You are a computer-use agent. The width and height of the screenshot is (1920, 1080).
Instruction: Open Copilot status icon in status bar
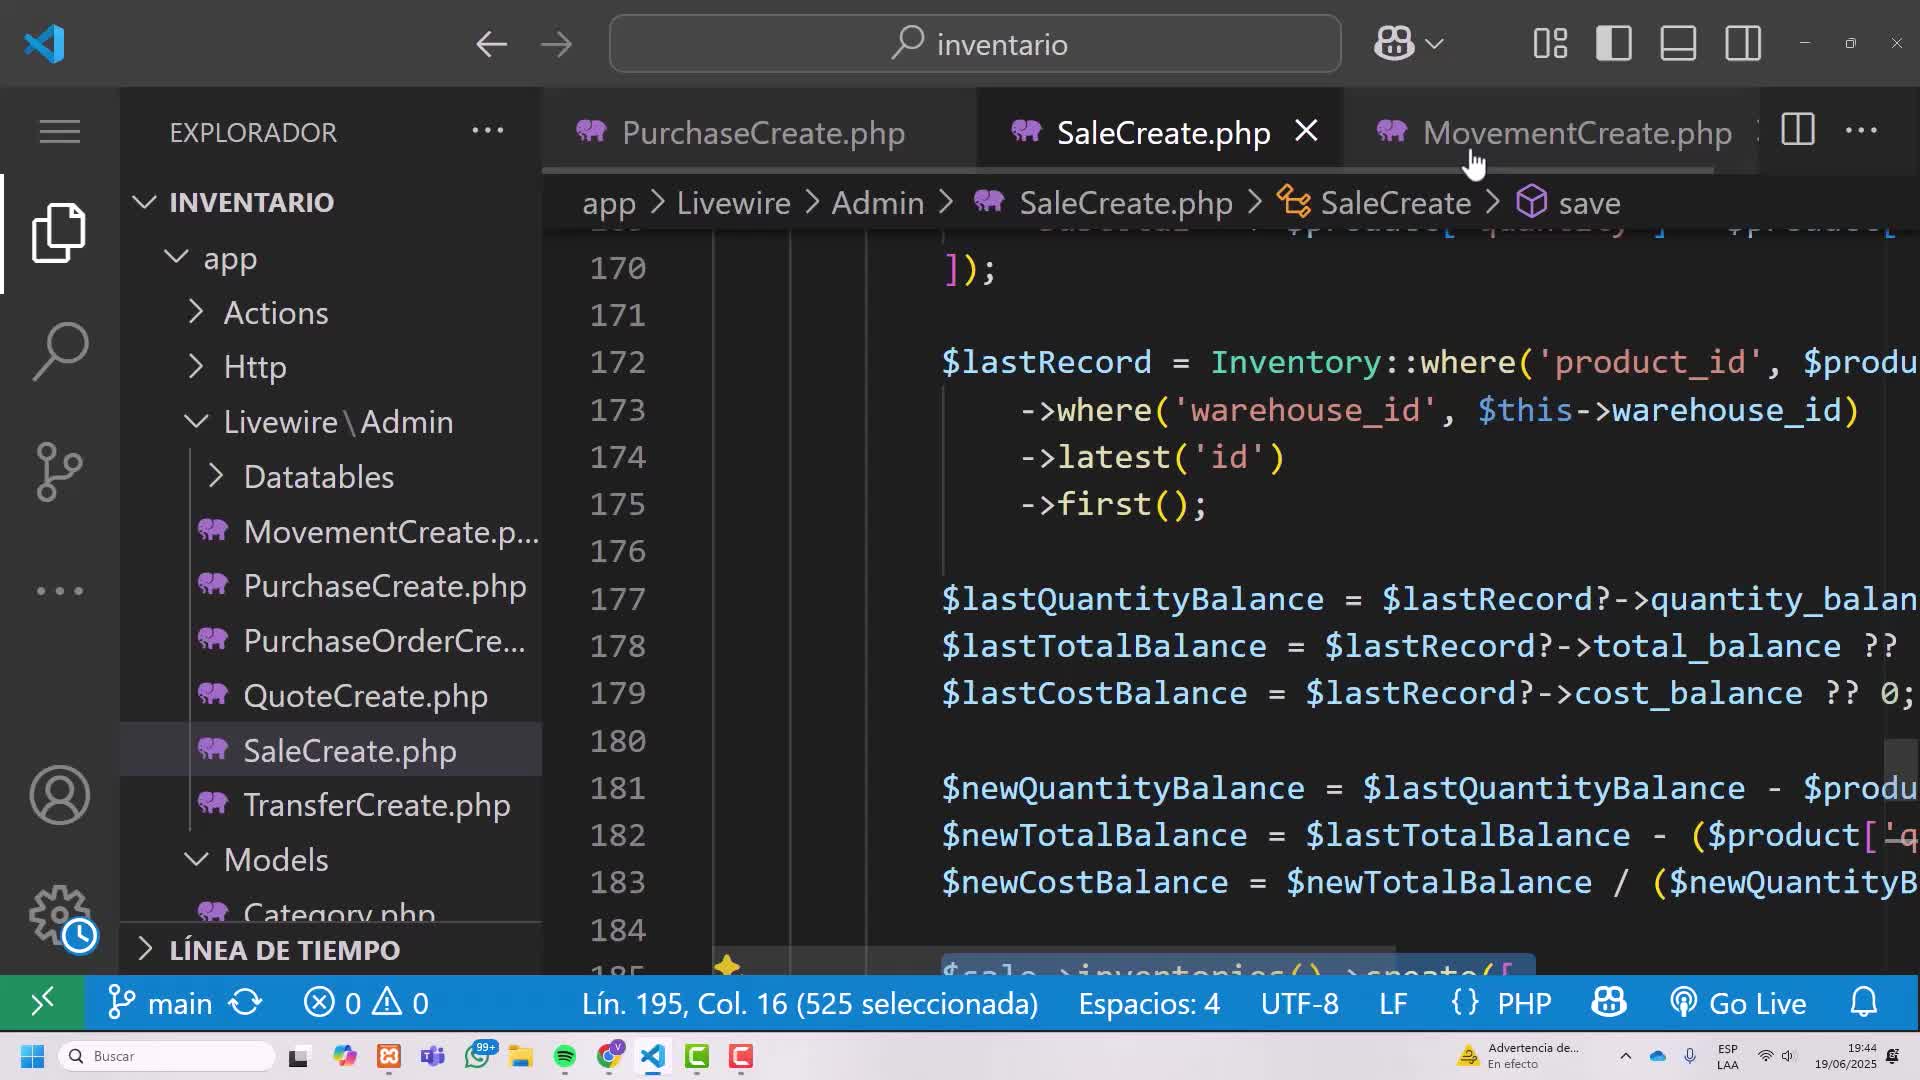pos(1609,1002)
